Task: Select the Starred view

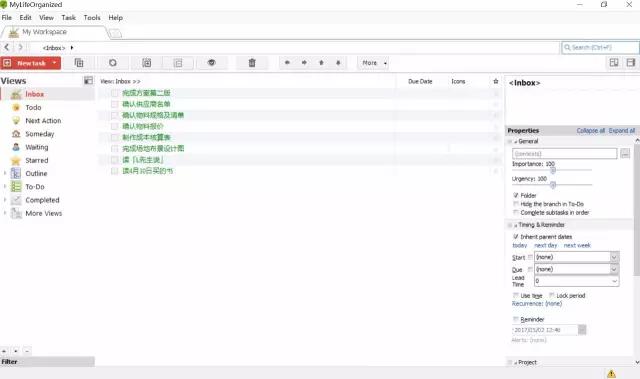Action: click(x=37, y=160)
